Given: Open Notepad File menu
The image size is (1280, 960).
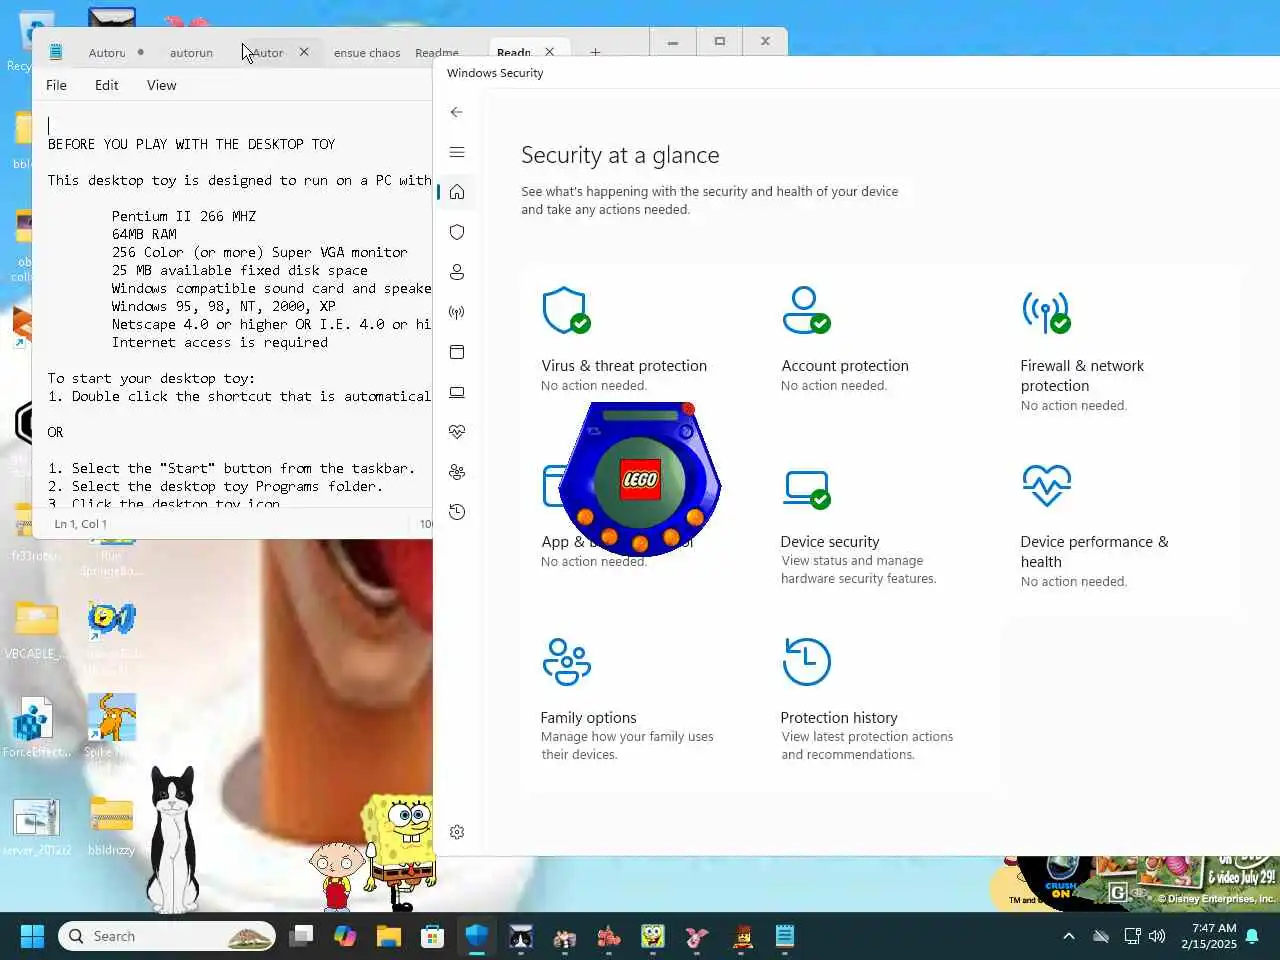Looking at the screenshot, I should (56, 85).
